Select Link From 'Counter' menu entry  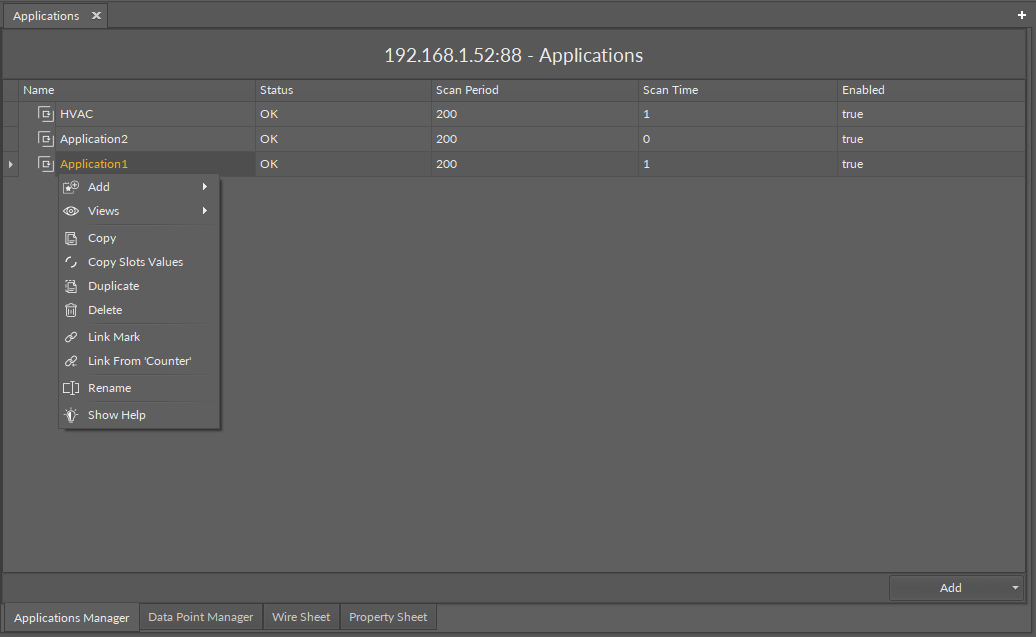(139, 361)
